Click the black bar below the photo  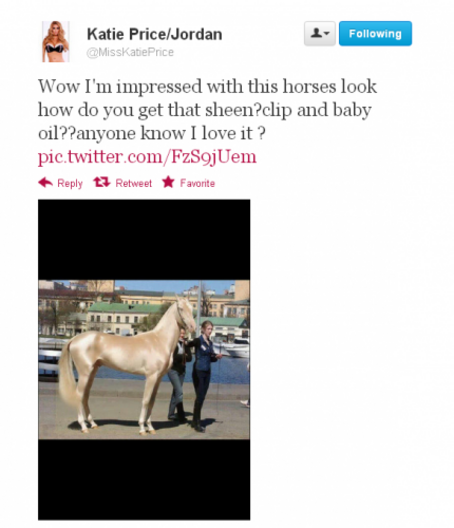pyautogui.click(x=144, y=480)
